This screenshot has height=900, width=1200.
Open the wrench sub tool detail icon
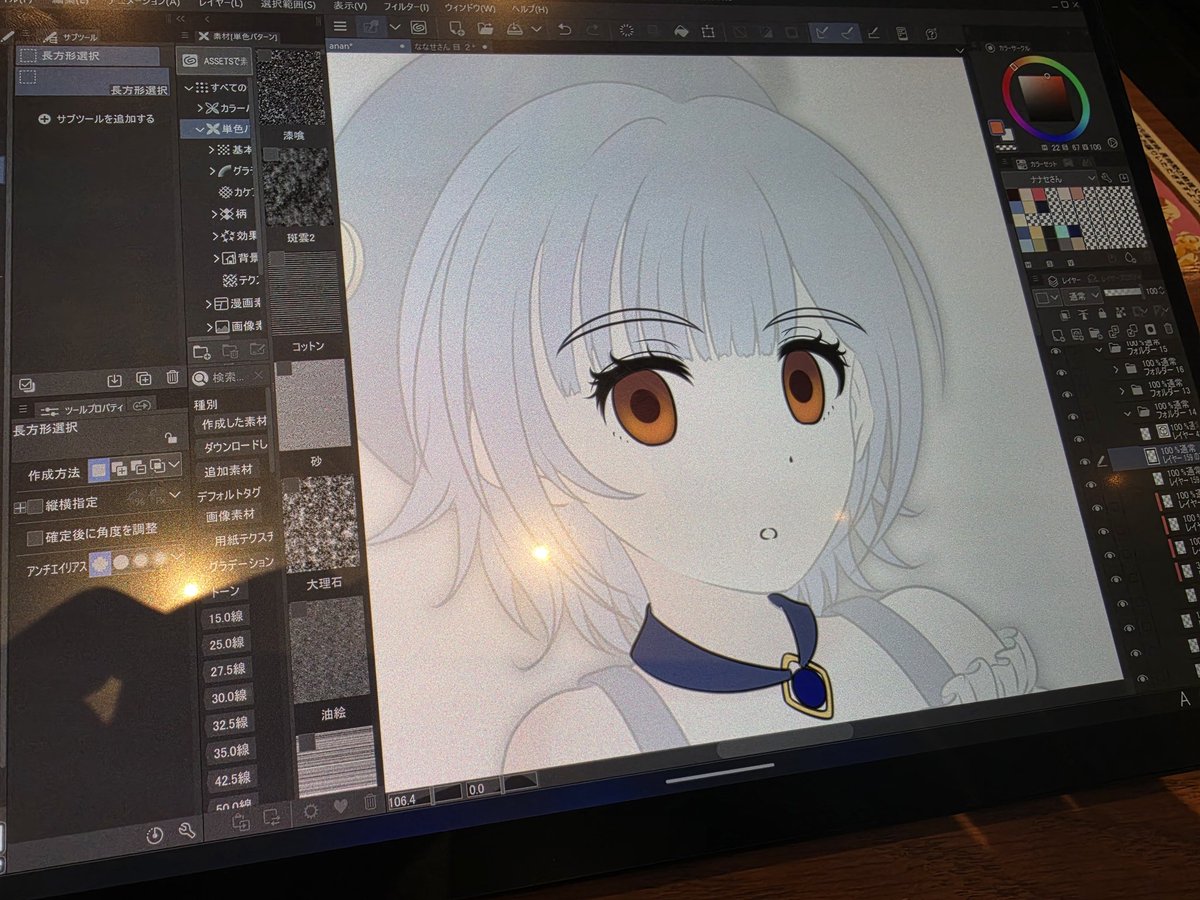pyautogui.click(x=186, y=832)
